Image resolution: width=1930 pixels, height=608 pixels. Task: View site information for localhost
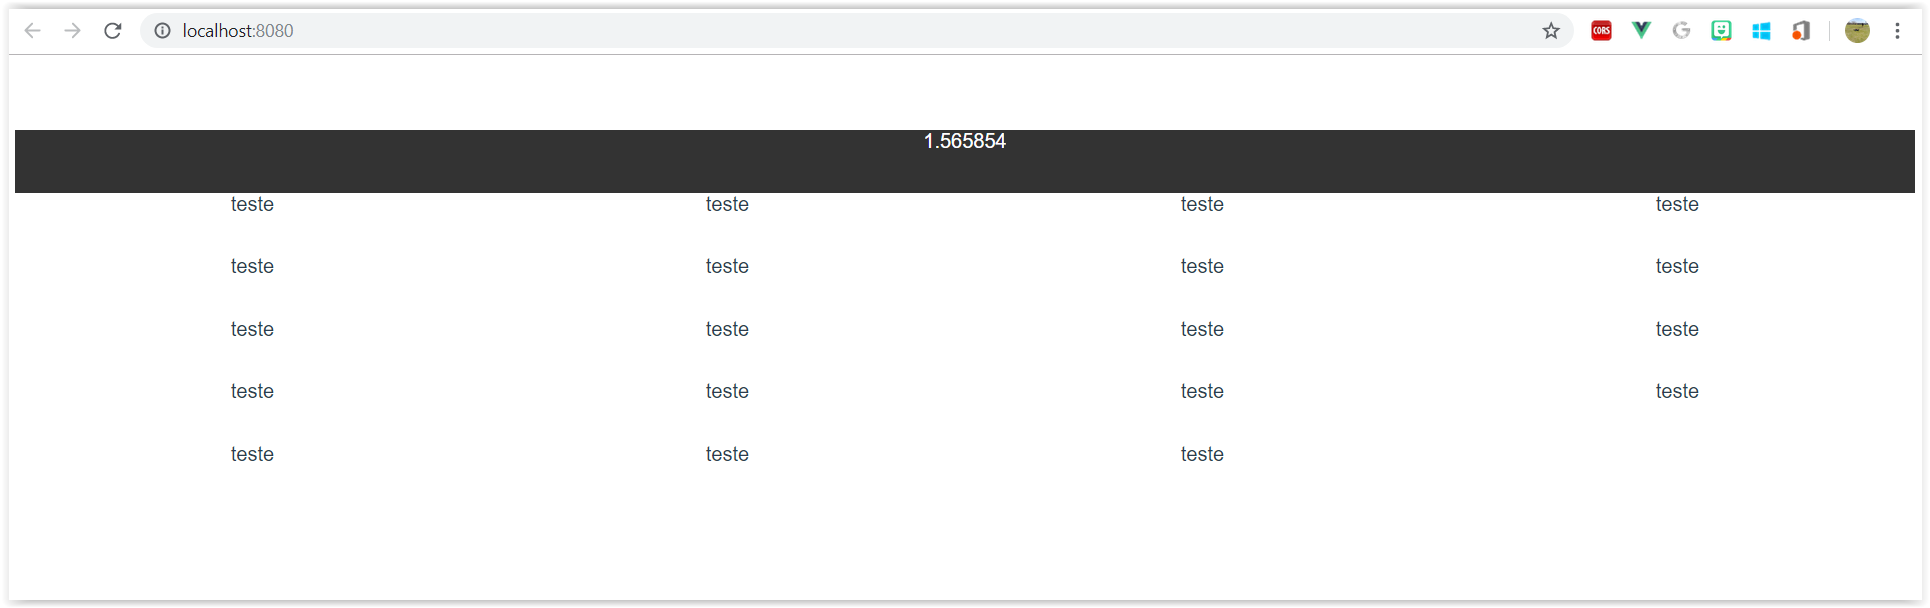(162, 31)
